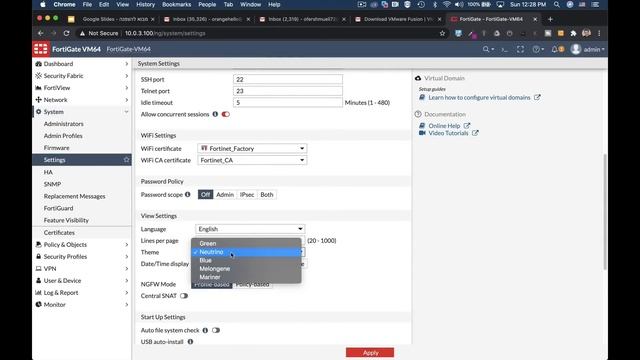Open the Language dropdown

[250, 229]
